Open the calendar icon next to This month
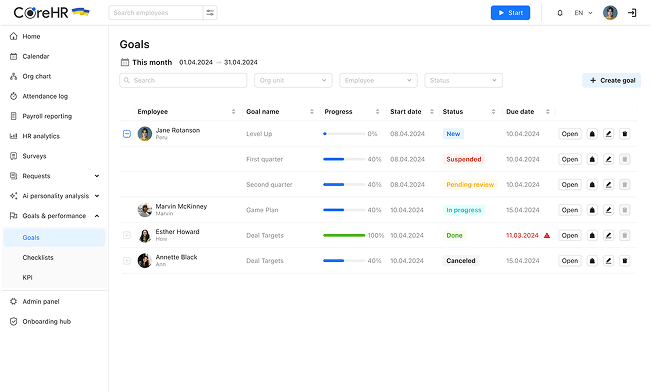652x392 pixels. (125, 62)
